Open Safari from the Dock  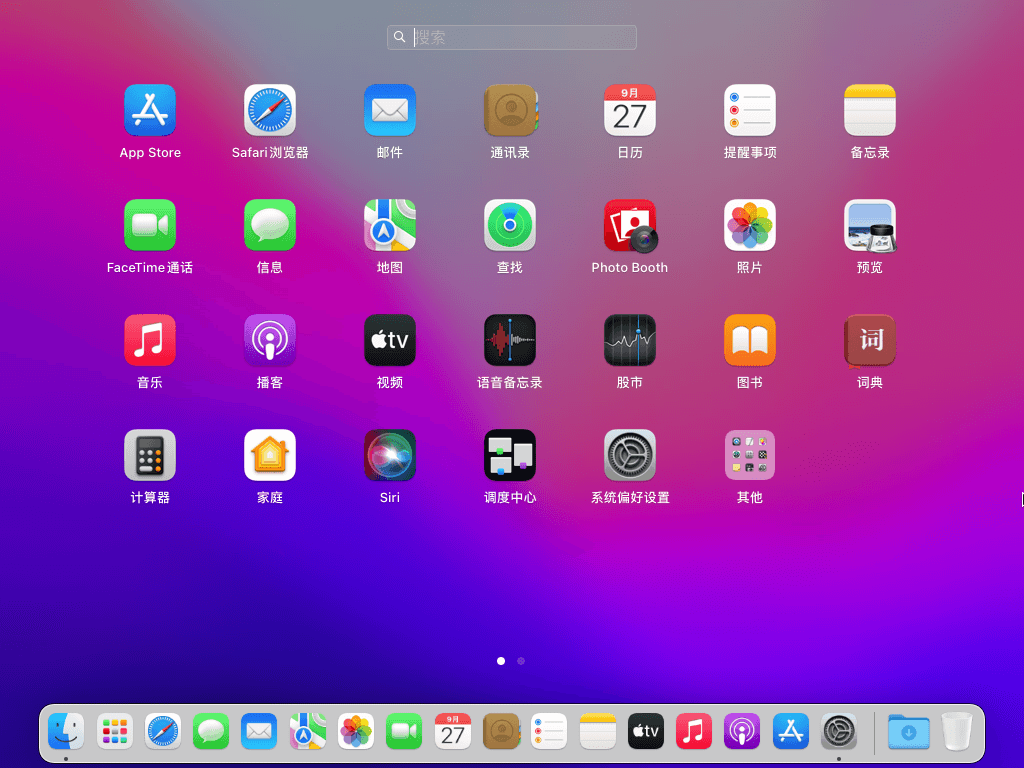(x=163, y=731)
